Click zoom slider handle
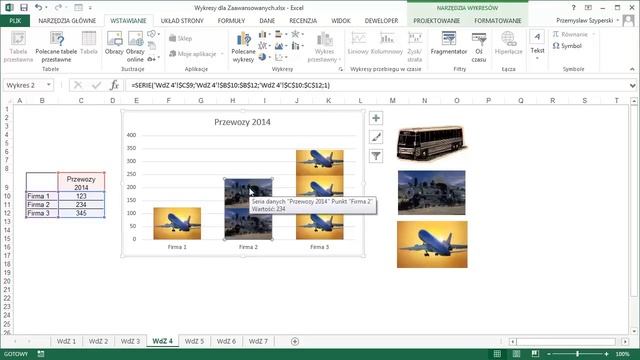Viewport: 640px width, 360px height. 578,354
